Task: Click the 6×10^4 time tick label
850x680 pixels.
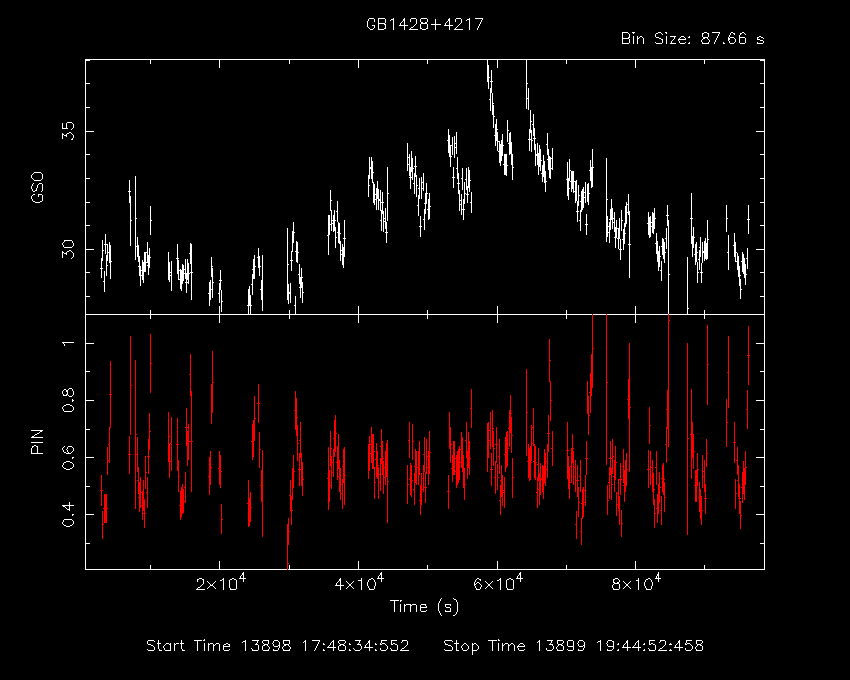Action: click(x=498, y=584)
